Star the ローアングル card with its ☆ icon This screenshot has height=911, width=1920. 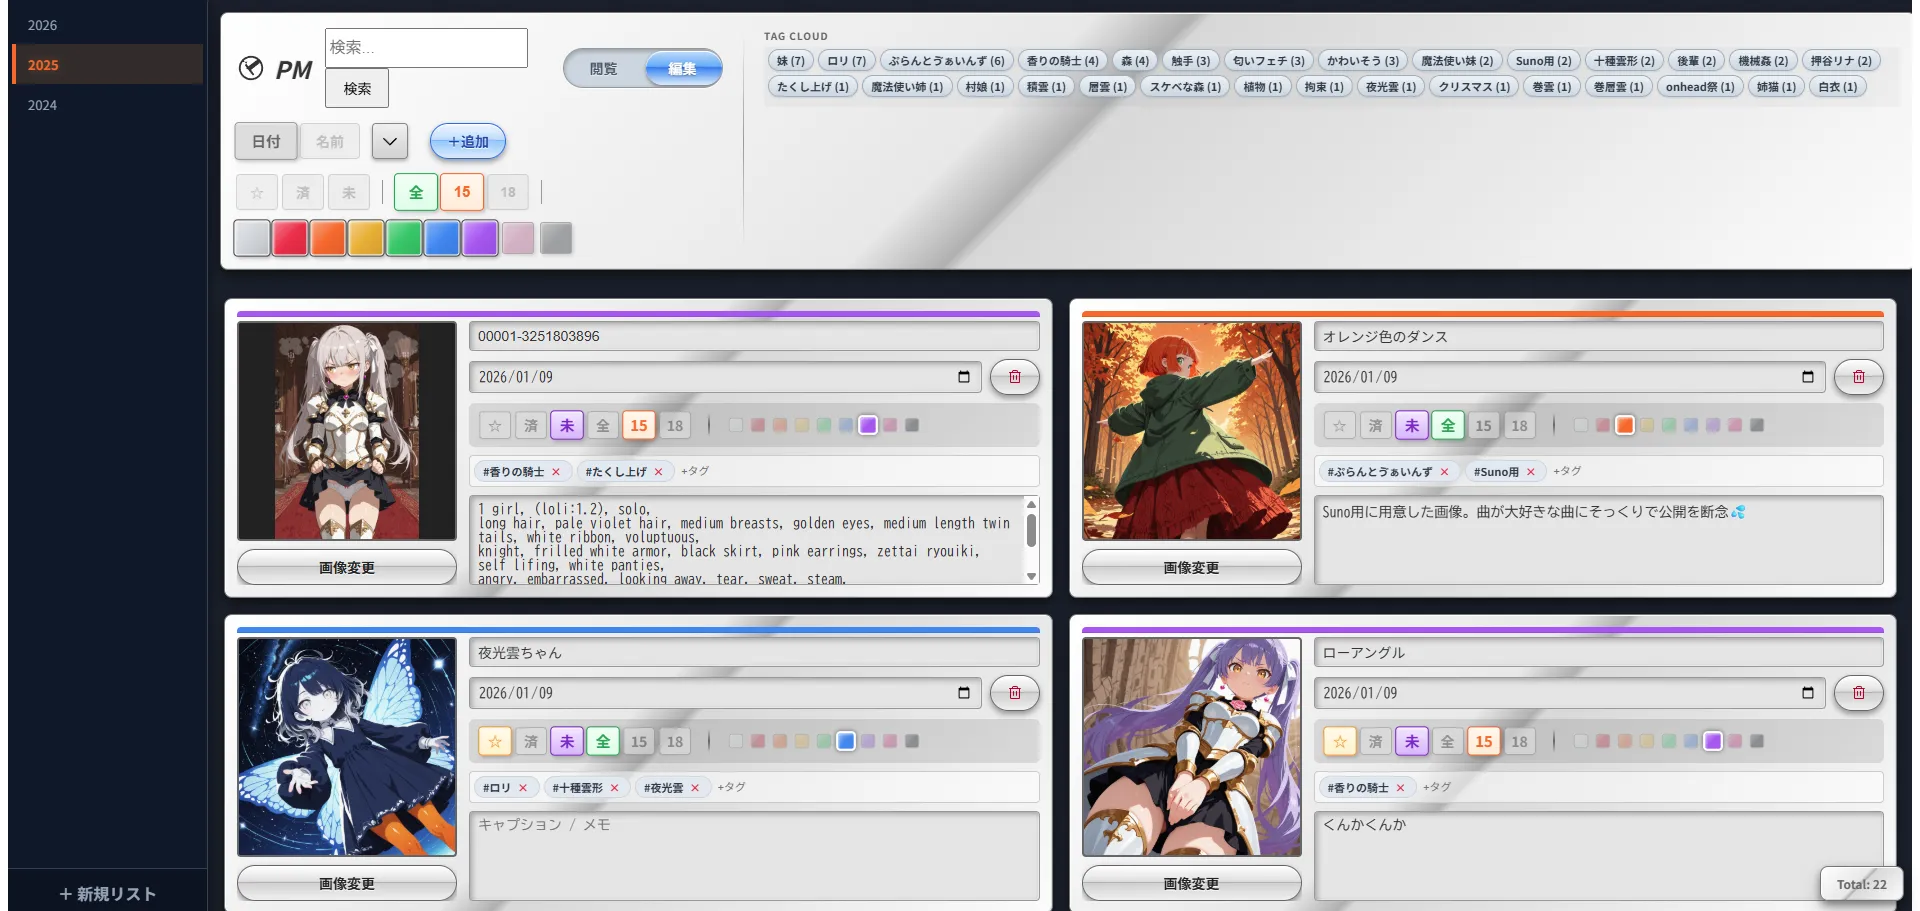(1339, 742)
